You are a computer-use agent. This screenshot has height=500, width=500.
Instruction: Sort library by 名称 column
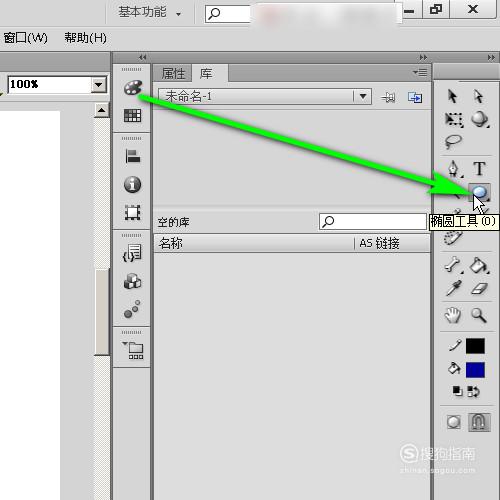[x=254, y=243]
